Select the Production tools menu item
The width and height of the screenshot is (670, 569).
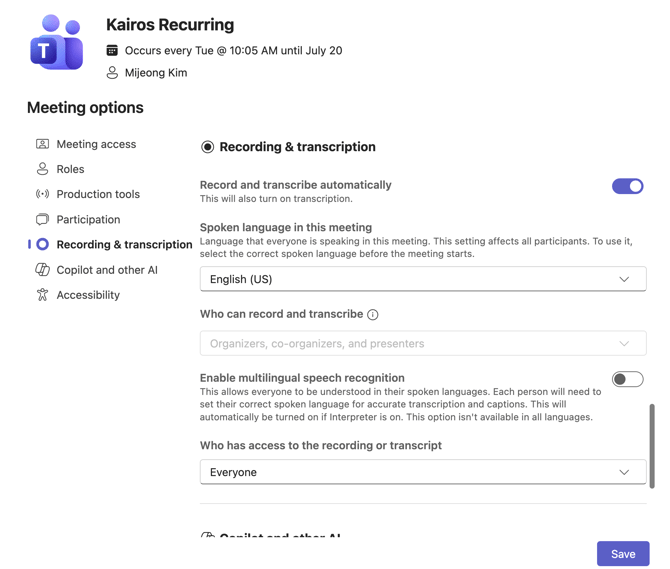pyautogui.click(x=98, y=194)
